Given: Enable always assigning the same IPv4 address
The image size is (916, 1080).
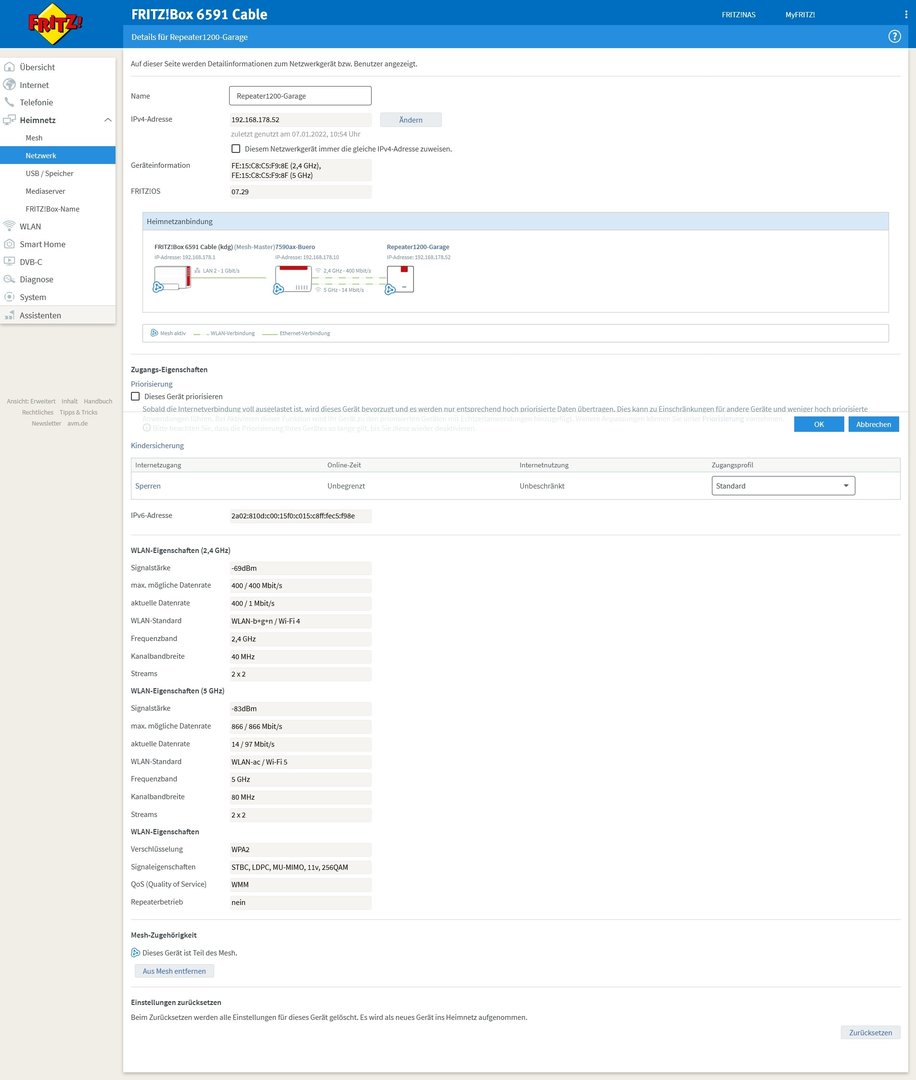Looking at the screenshot, I should pyautogui.click(x=235, y=148).
